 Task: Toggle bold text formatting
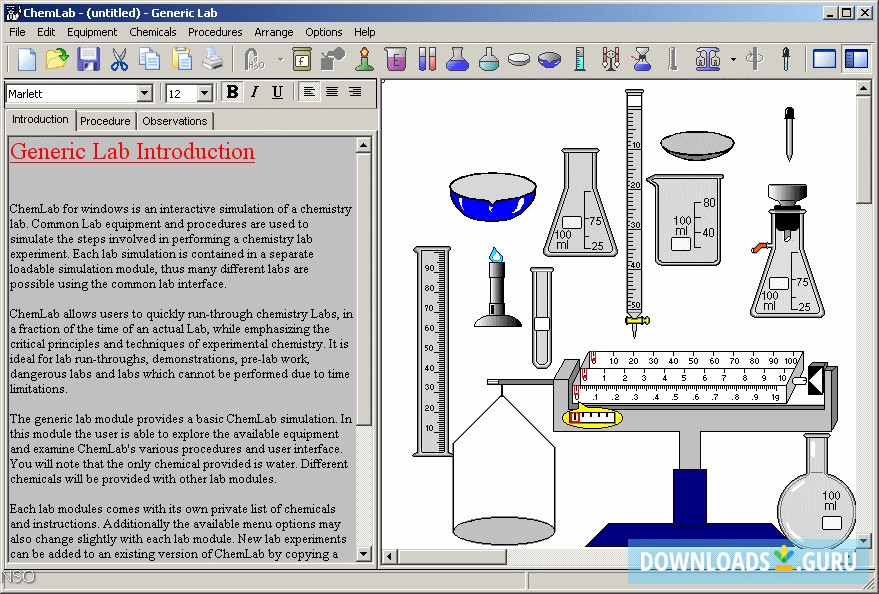(232, 92)
